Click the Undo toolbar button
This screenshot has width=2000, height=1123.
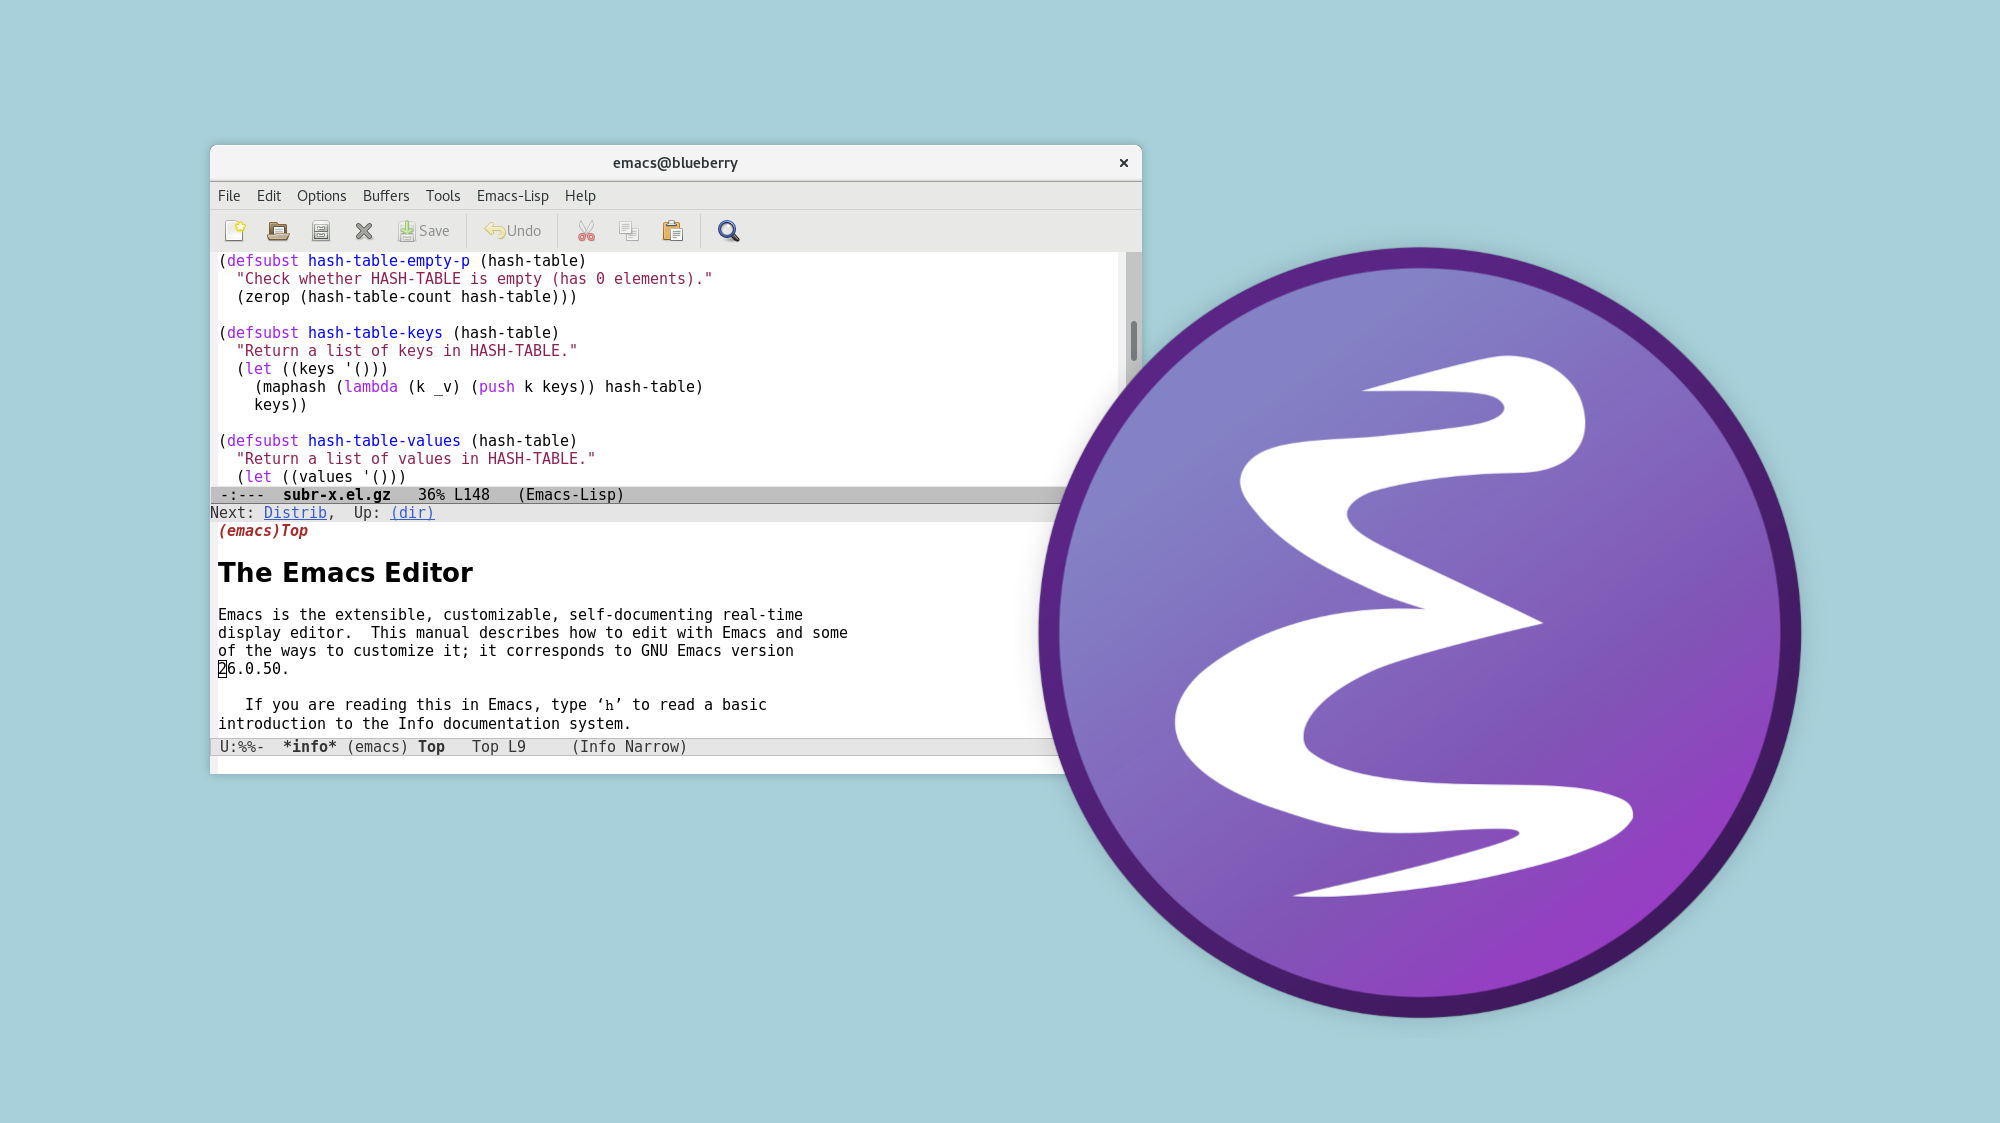(x=513, y=231)
